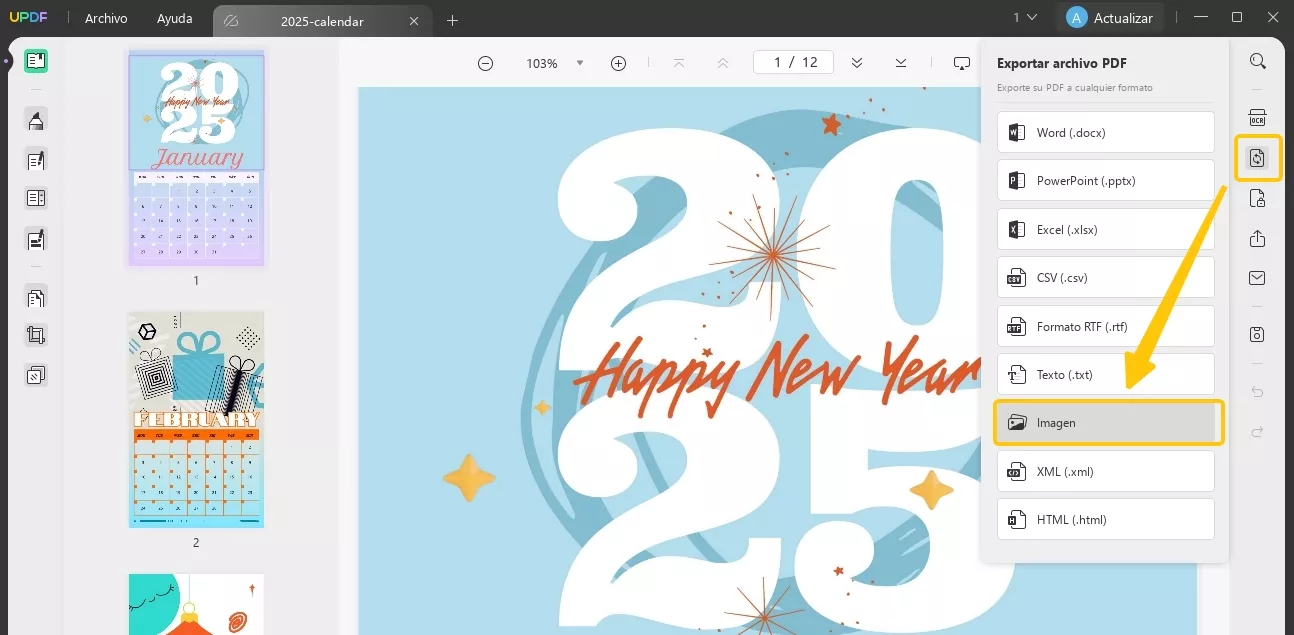Open the Protect PDF lock icon
Image resolution: width=1294 pixels, height=635 pixels.
pos(1258,199)
